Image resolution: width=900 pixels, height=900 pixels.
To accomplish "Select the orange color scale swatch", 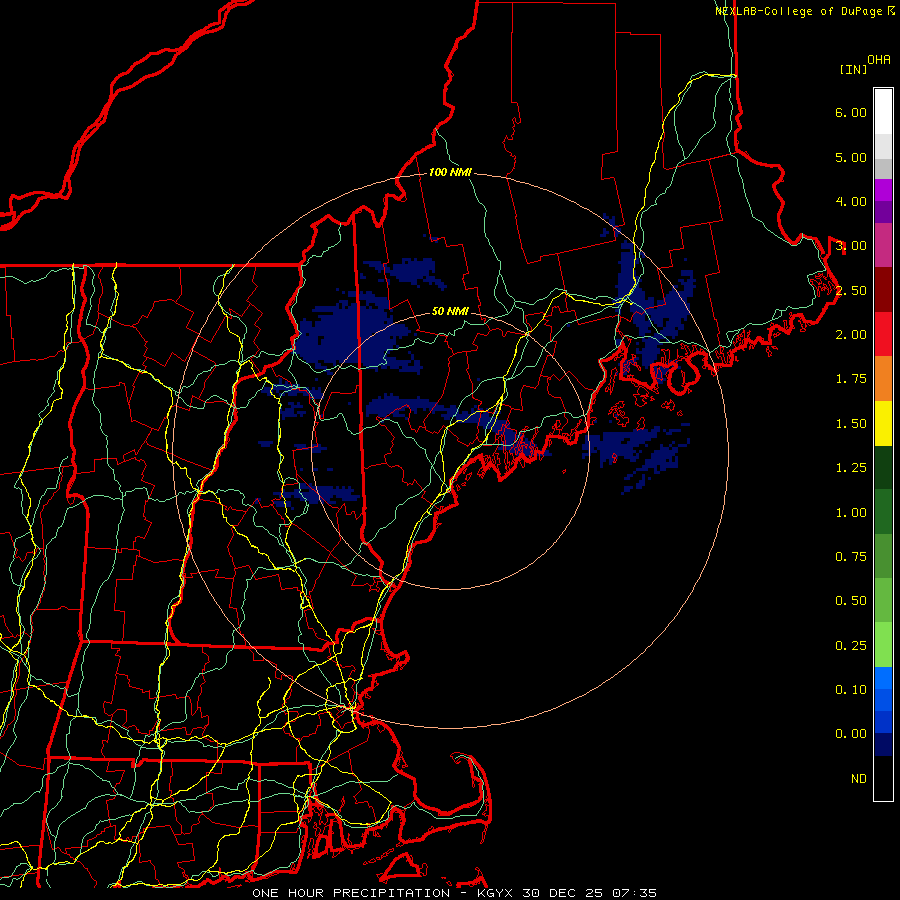I will click(883, 379).
